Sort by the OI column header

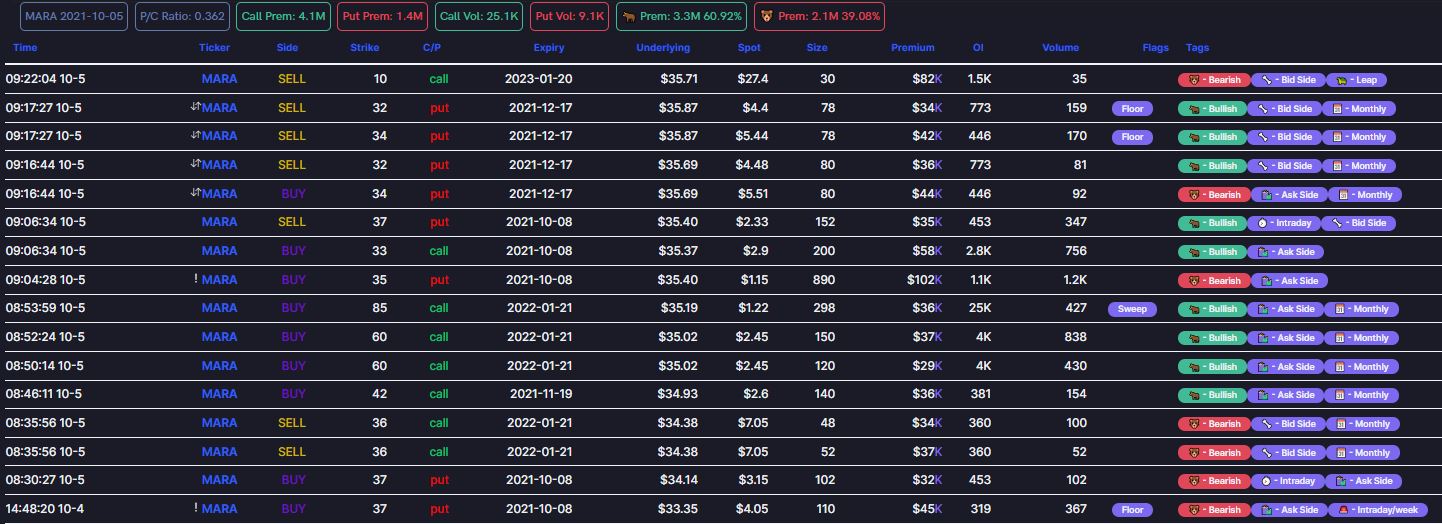pos(978,47)
